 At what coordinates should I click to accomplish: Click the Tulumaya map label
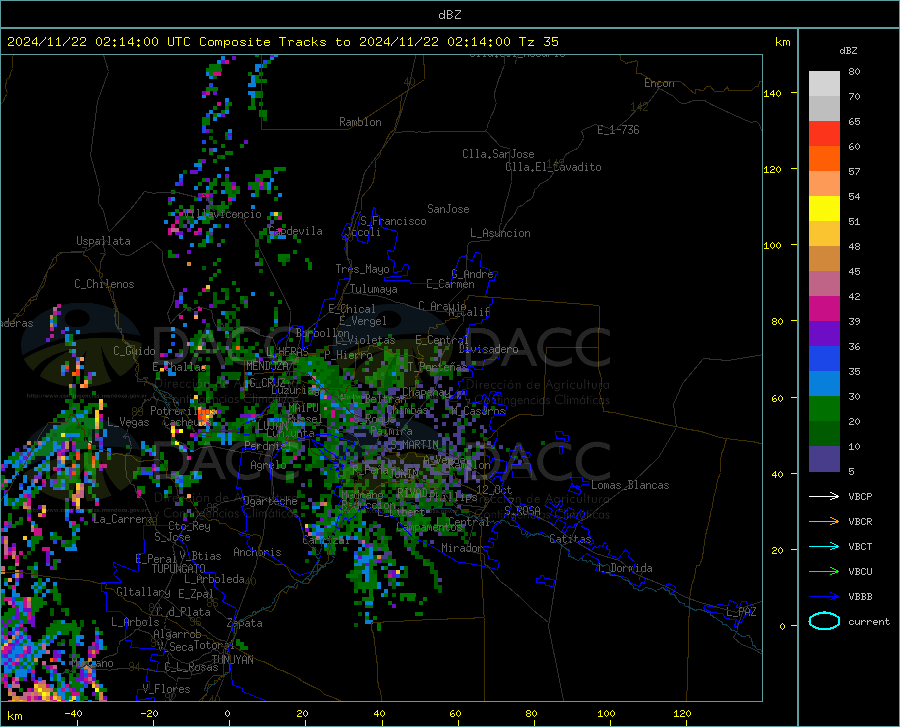pos(374,289)
